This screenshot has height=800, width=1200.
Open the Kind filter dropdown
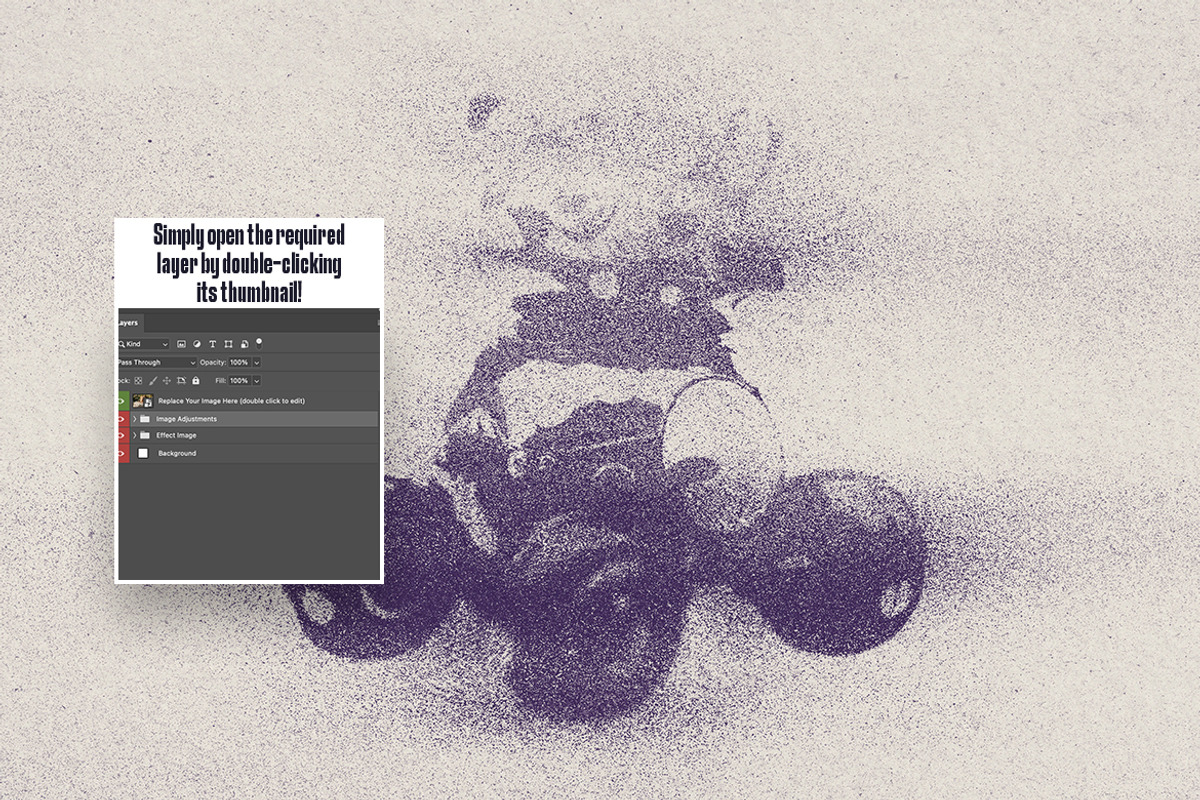coord(143,344)
